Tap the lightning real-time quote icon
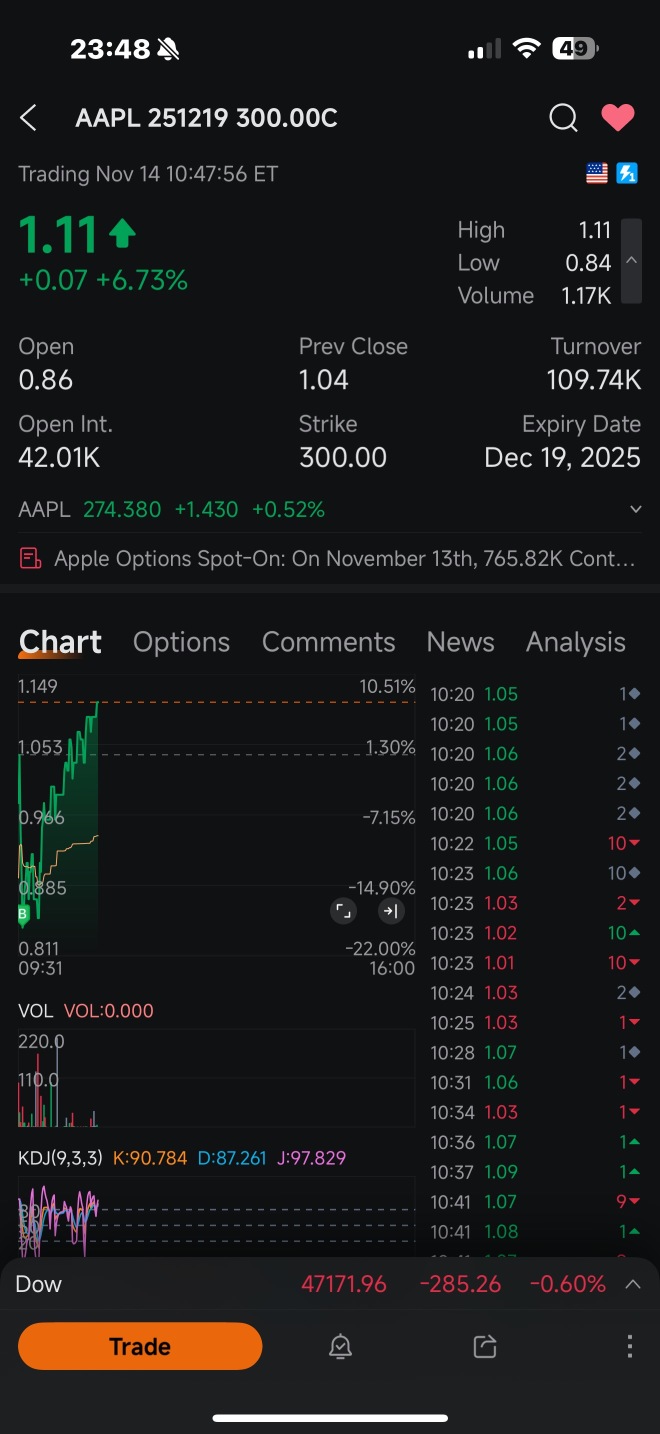 [627, 174]
